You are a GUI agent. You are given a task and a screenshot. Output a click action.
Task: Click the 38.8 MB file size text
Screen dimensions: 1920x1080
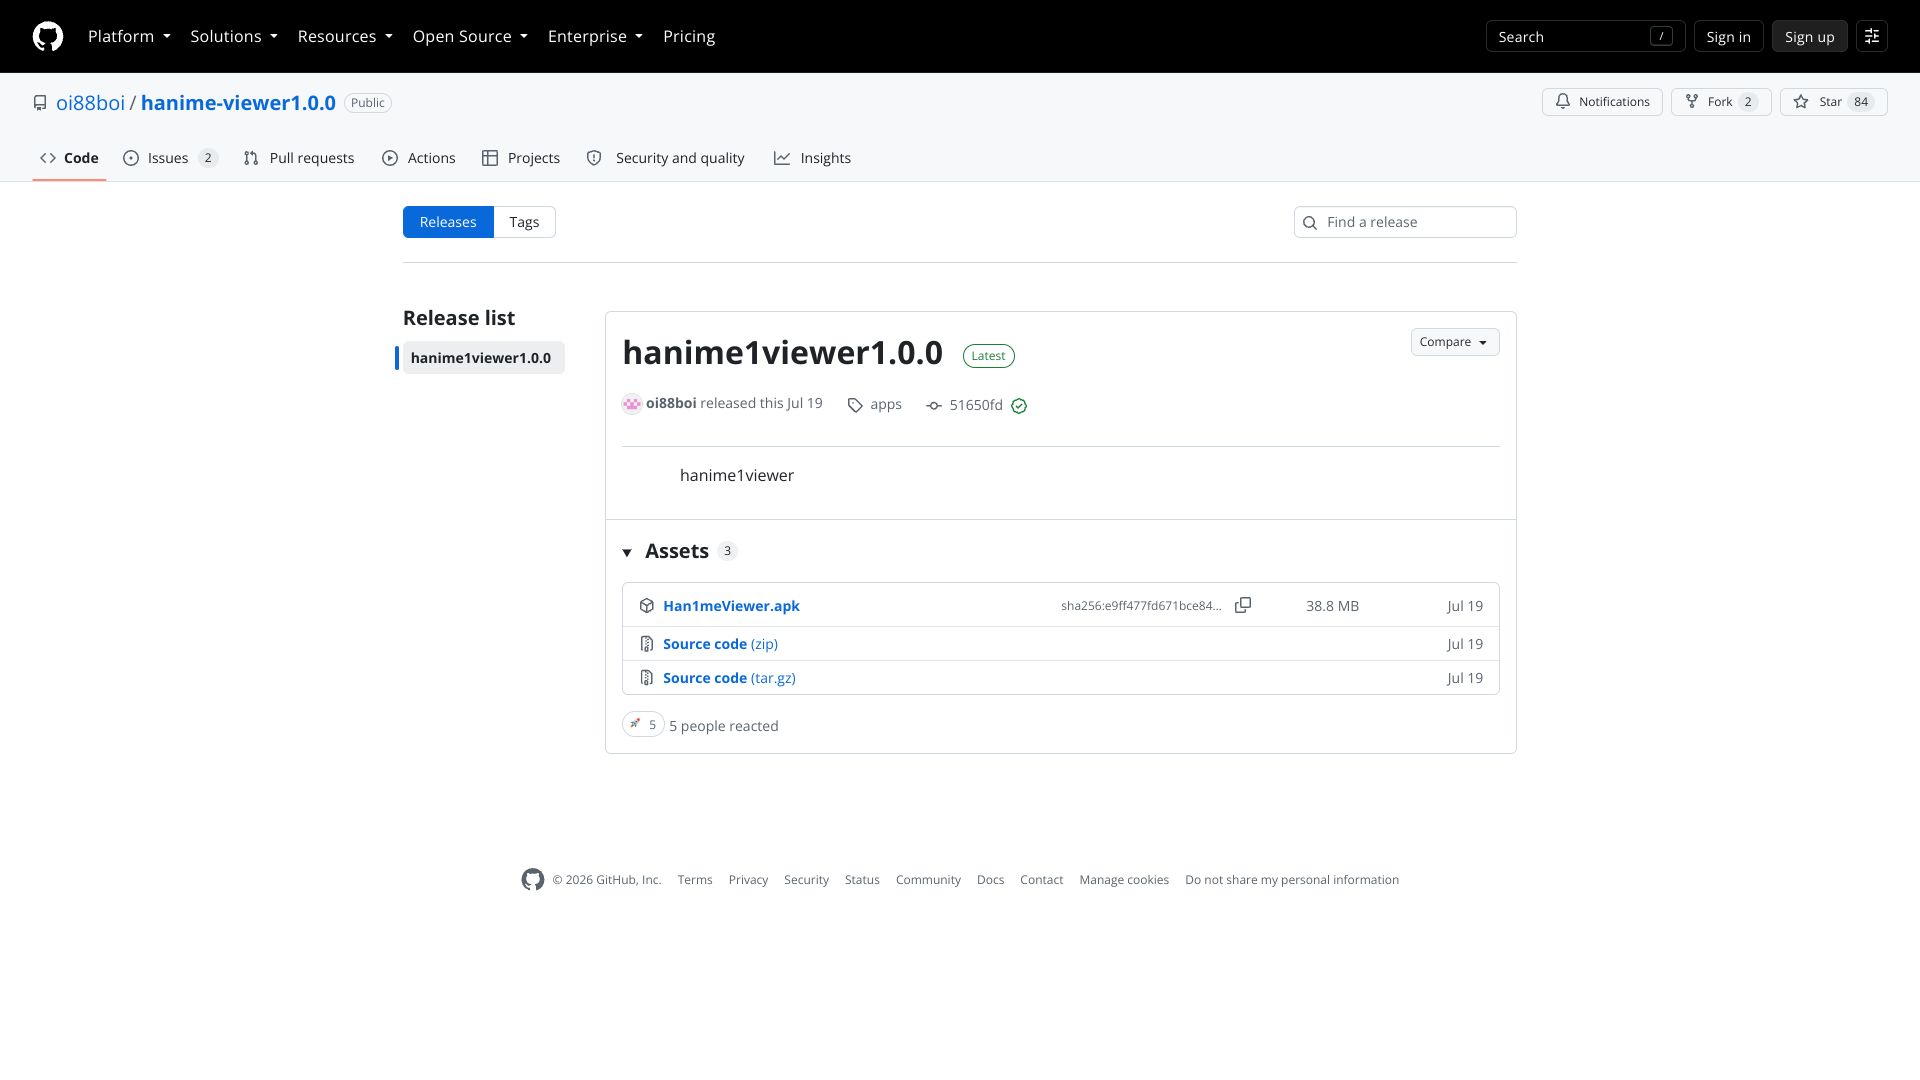(1332, 606)
